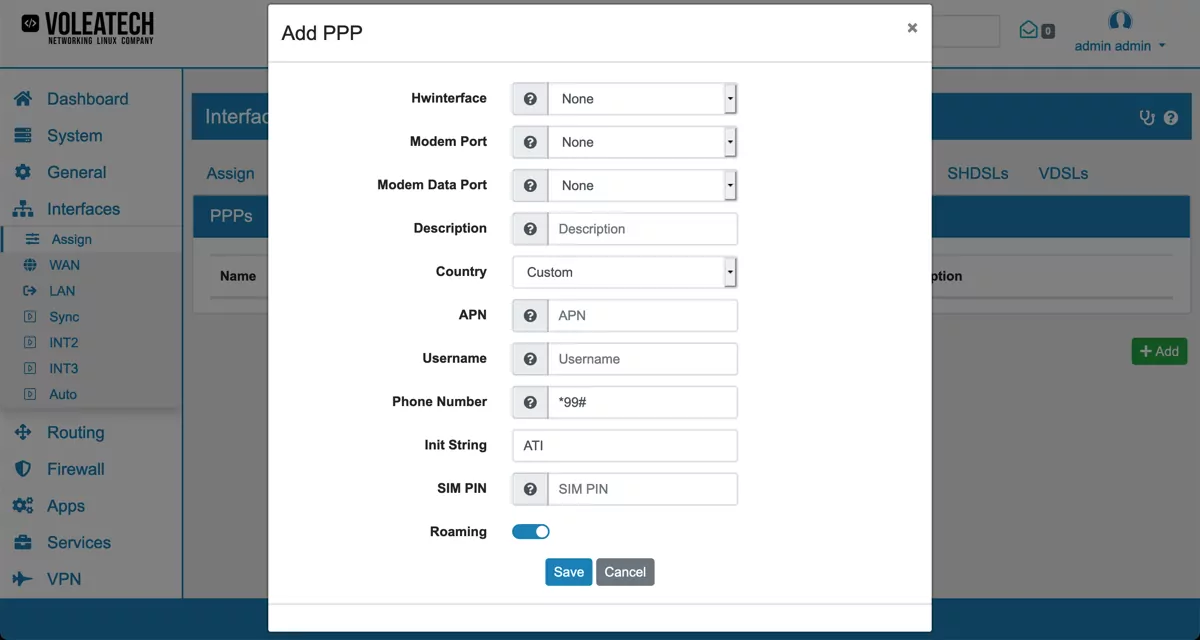Click the help icon next to Hwinterface
Viewport: 1200px width, 640px height.
click(x=529, y=98)
